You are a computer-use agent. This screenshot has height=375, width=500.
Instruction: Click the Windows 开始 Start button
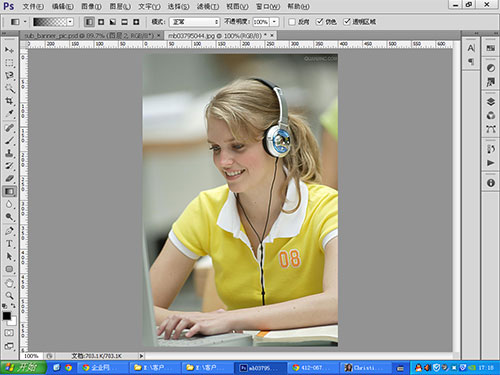pos(23,368)
